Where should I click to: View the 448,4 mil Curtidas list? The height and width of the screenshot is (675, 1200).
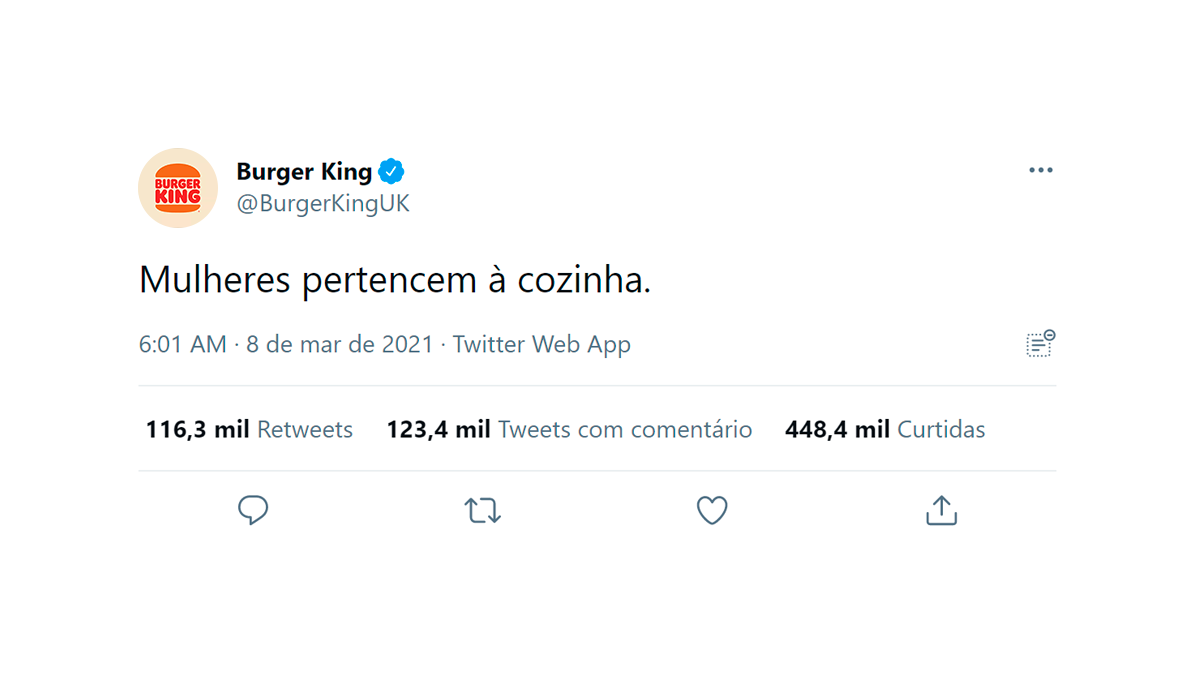point(885,430)
